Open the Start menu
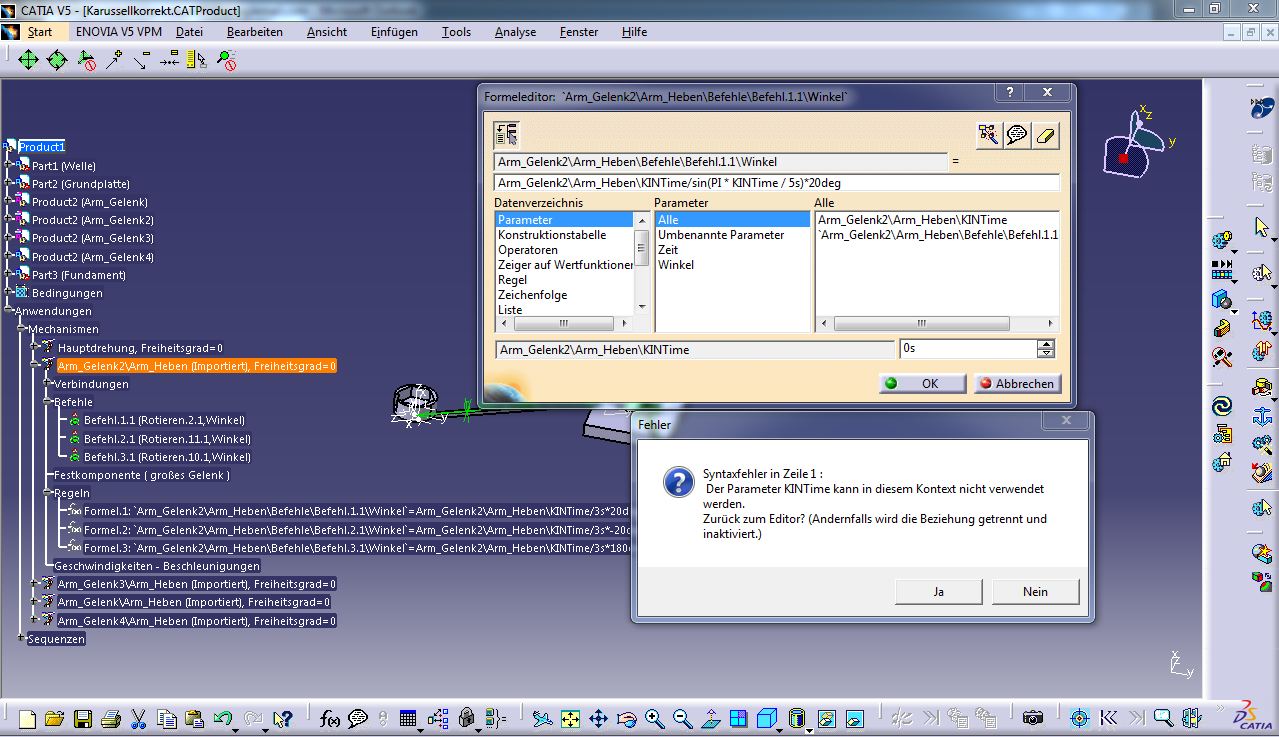Screen dimensions: 1279x737 point(40,32)
